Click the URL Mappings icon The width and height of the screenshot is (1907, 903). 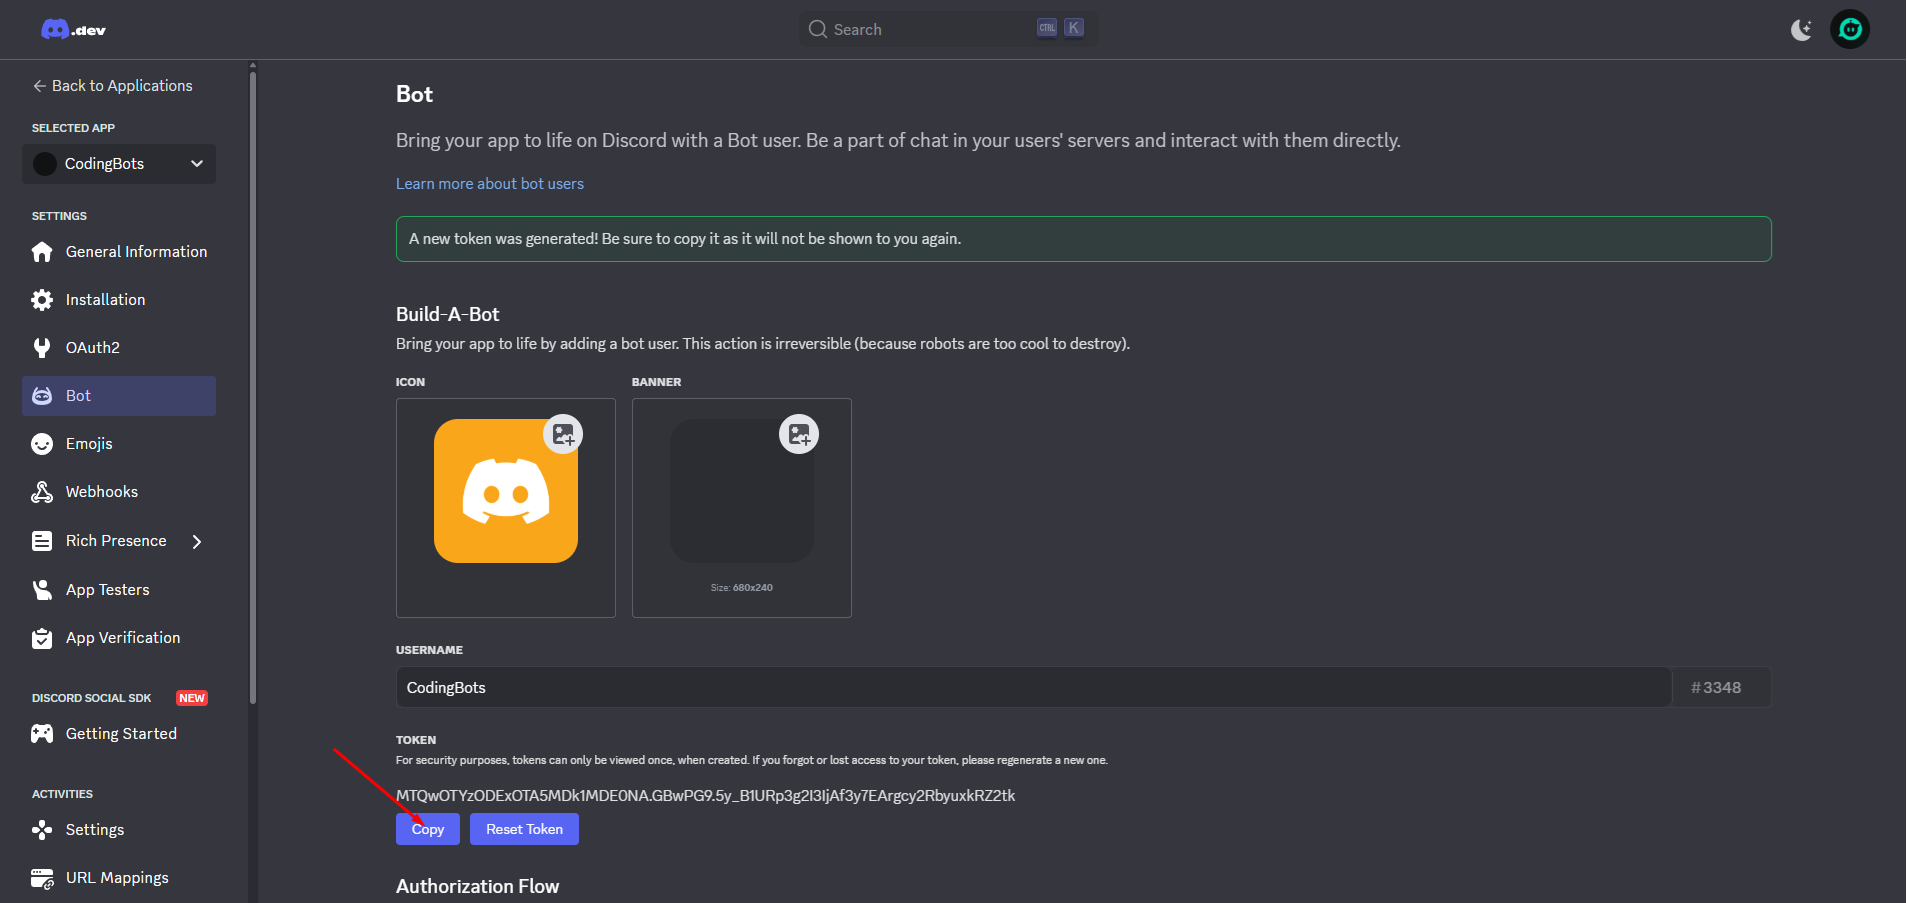coord(42,878)
